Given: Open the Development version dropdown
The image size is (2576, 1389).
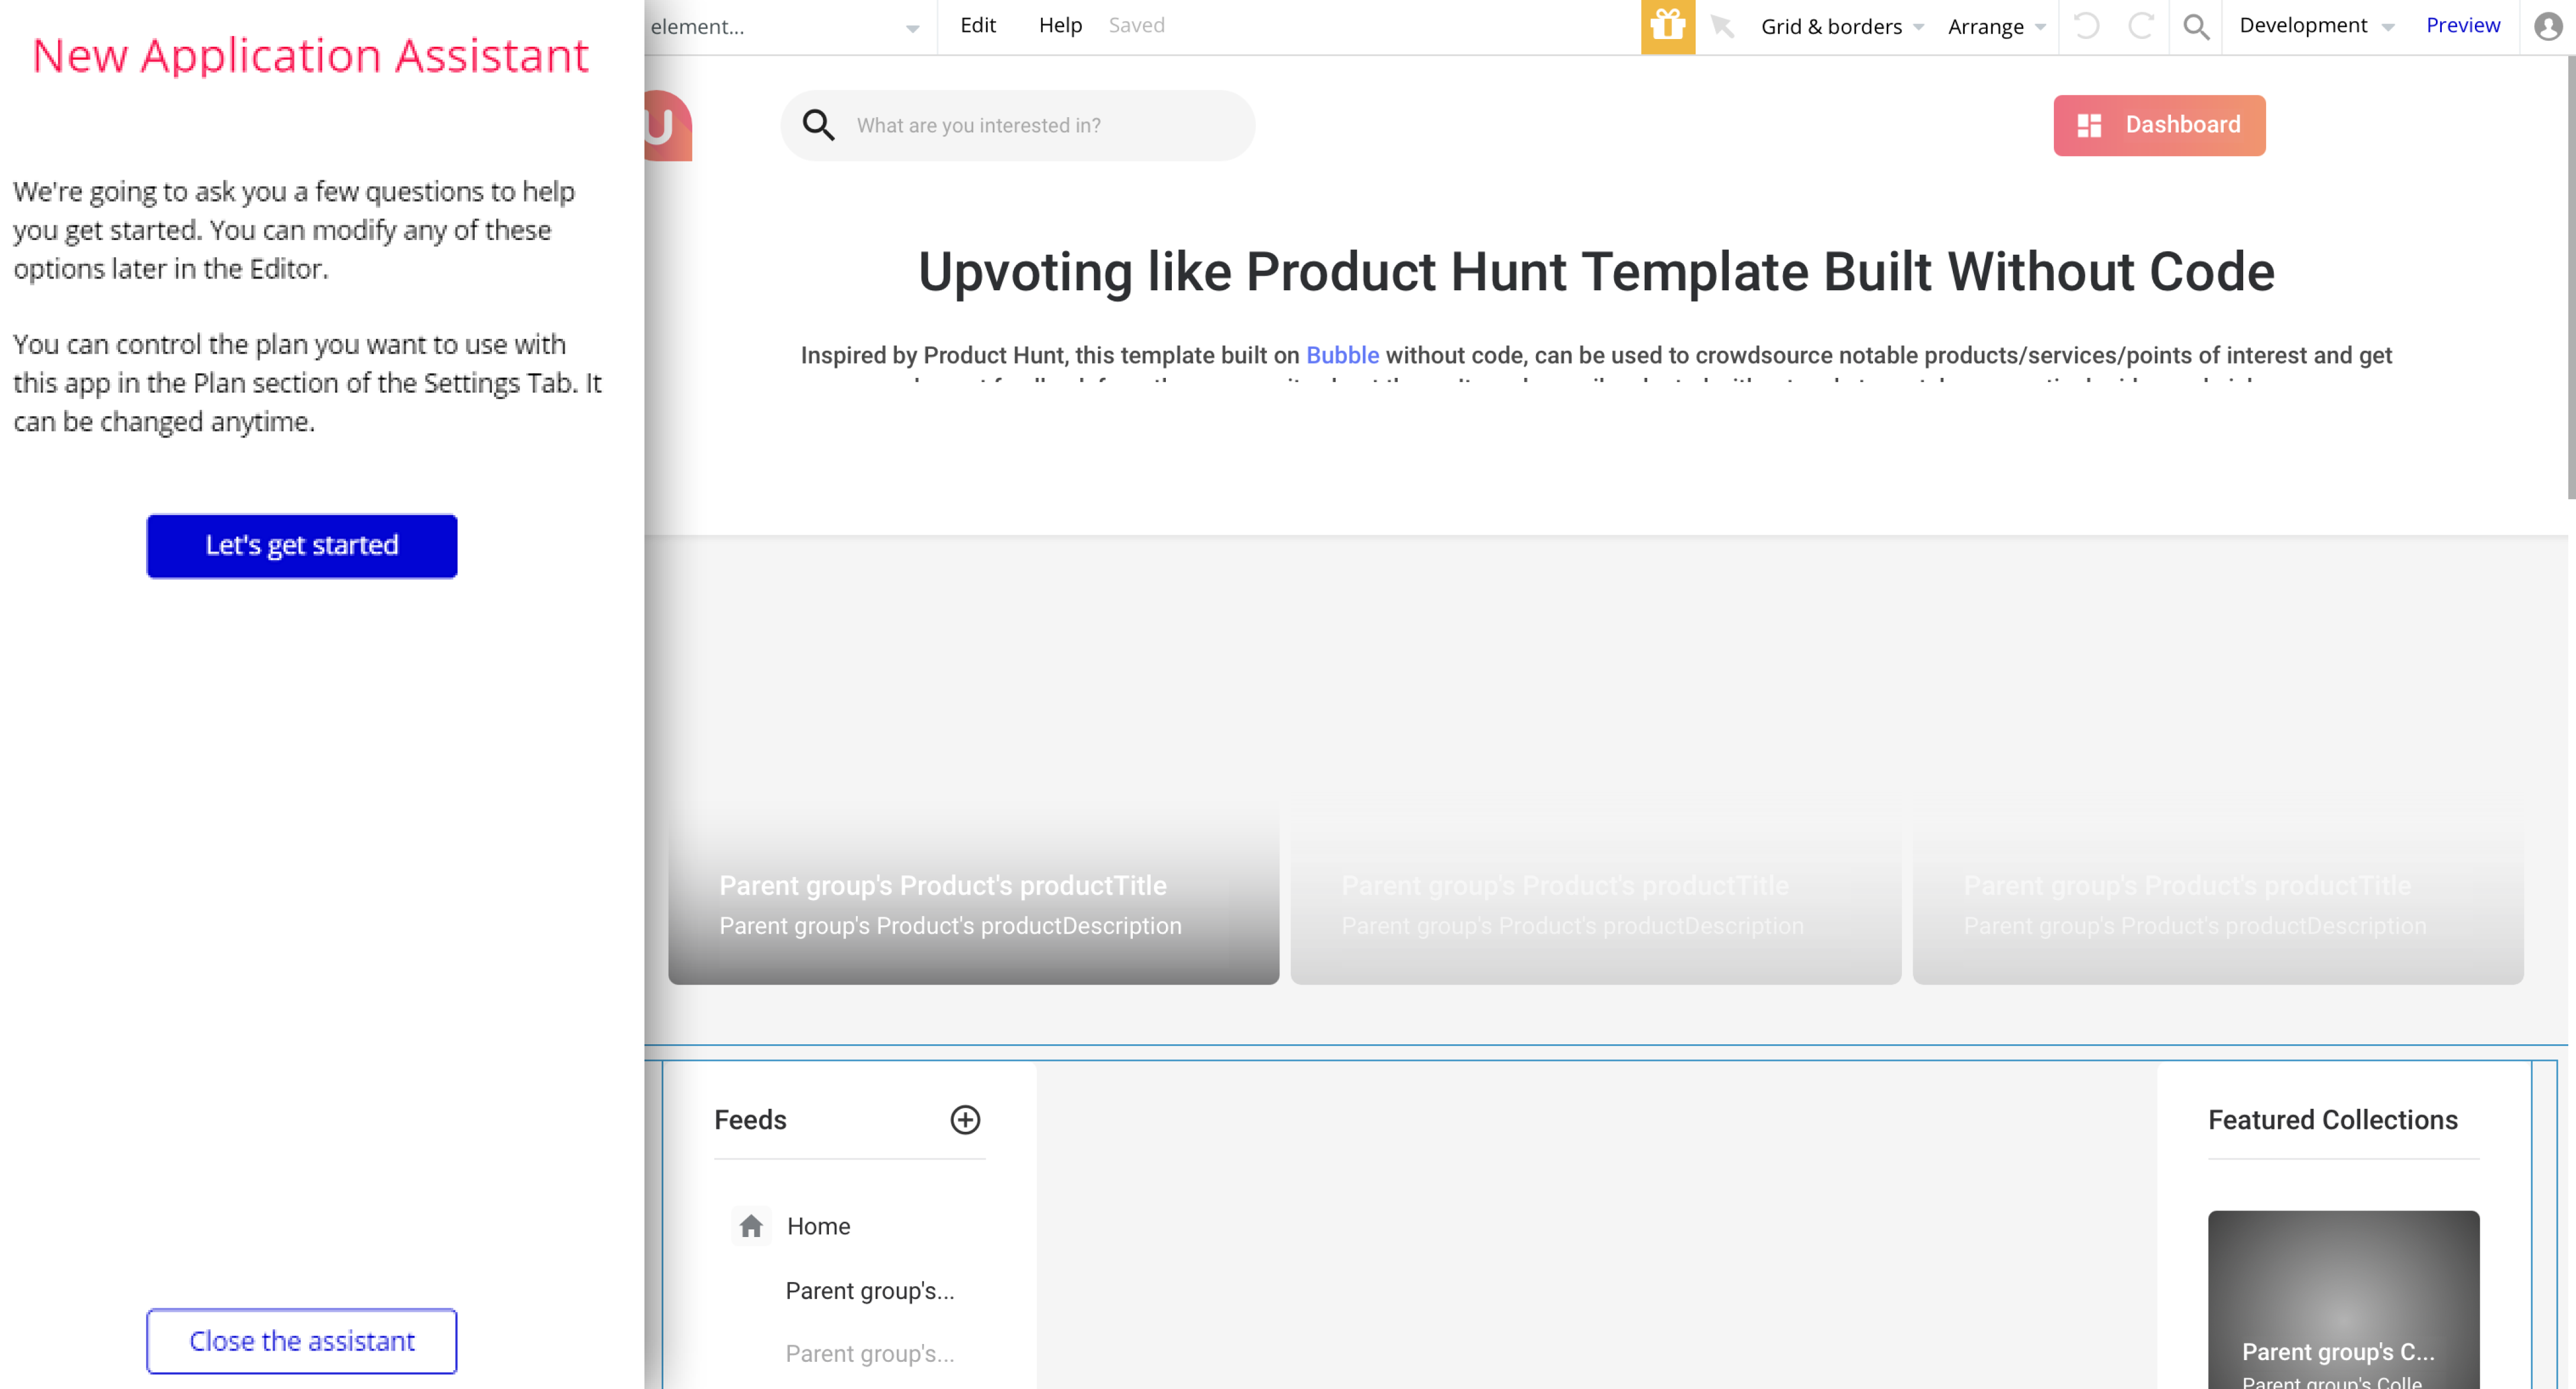Looking at the screenshot, I should (2315, 26).
